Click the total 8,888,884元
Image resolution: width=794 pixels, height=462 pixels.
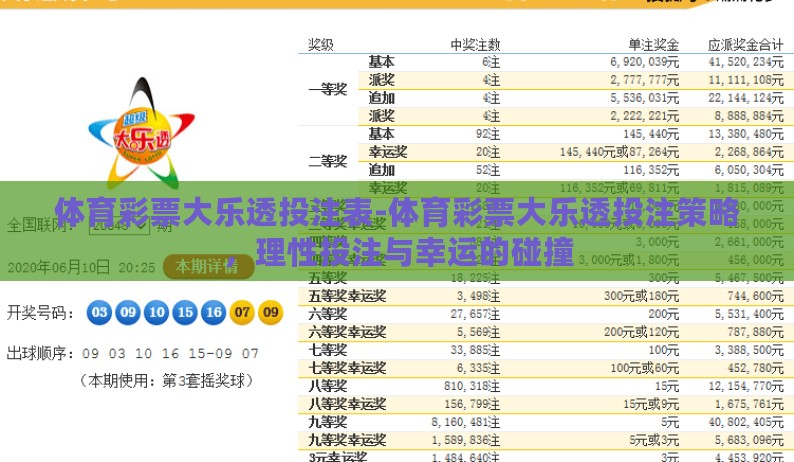(x=749, y=116)
